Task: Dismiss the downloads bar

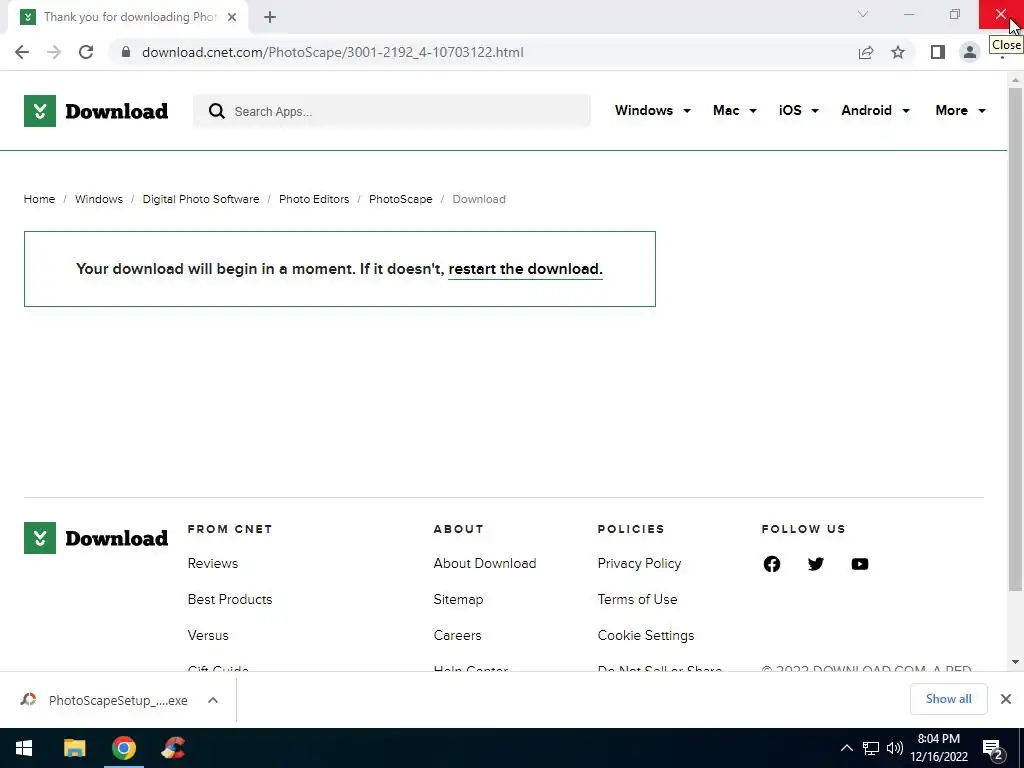Action: [x=1006, y=699]
